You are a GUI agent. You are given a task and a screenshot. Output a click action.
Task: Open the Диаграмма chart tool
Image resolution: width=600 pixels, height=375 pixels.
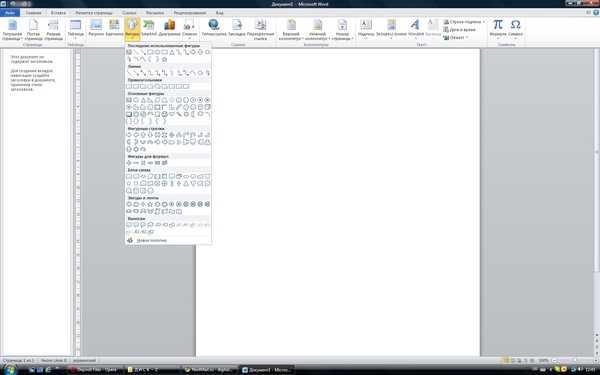point(169,29)
